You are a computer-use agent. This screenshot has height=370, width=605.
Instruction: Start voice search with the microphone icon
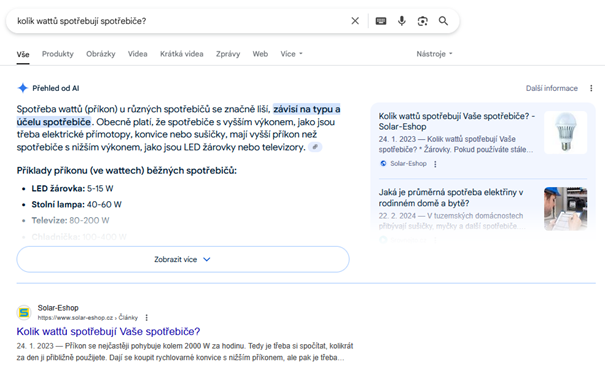coord(402,21)
